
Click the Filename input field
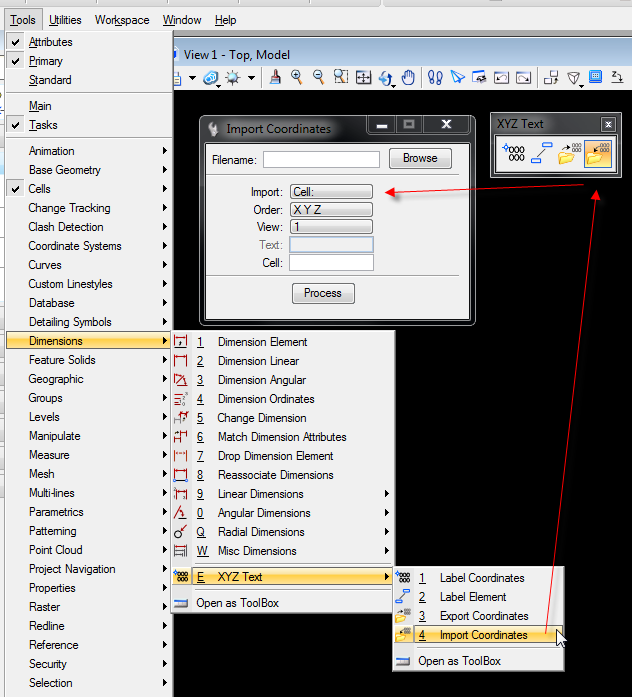pyautogui.click(x=321, y=160)
